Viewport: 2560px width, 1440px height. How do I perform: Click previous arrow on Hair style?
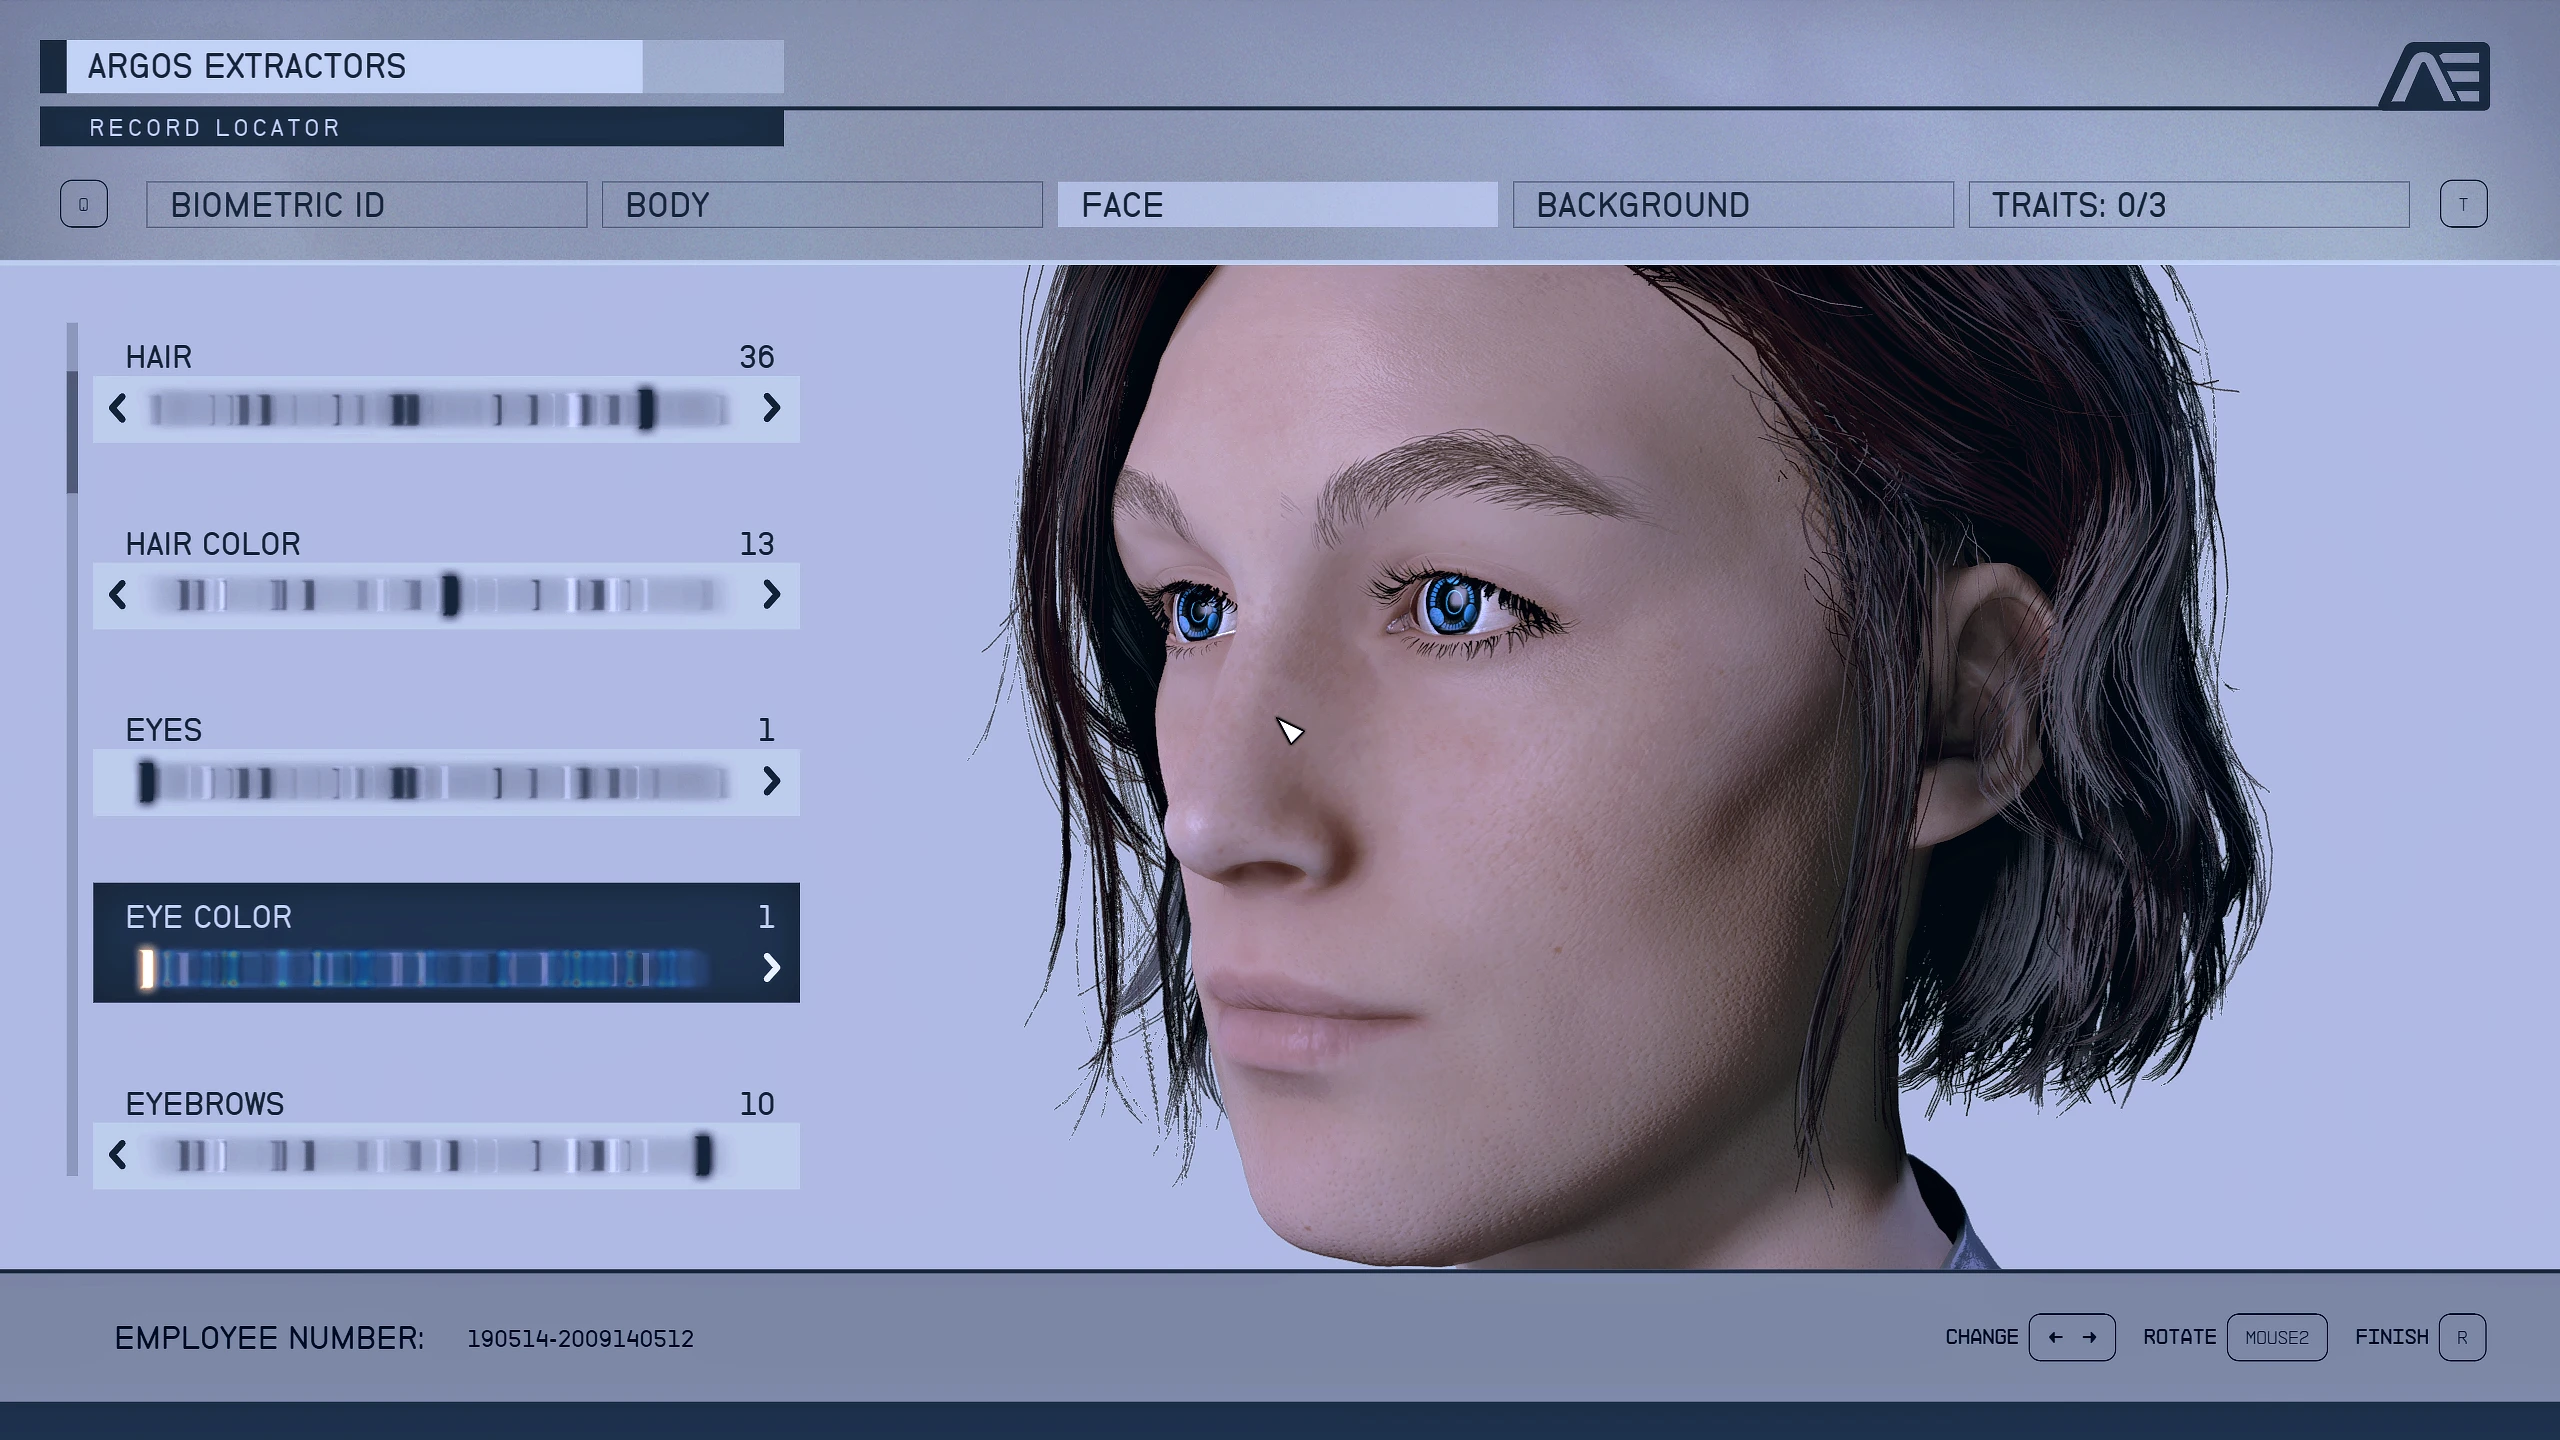click(x=118, y=408)
